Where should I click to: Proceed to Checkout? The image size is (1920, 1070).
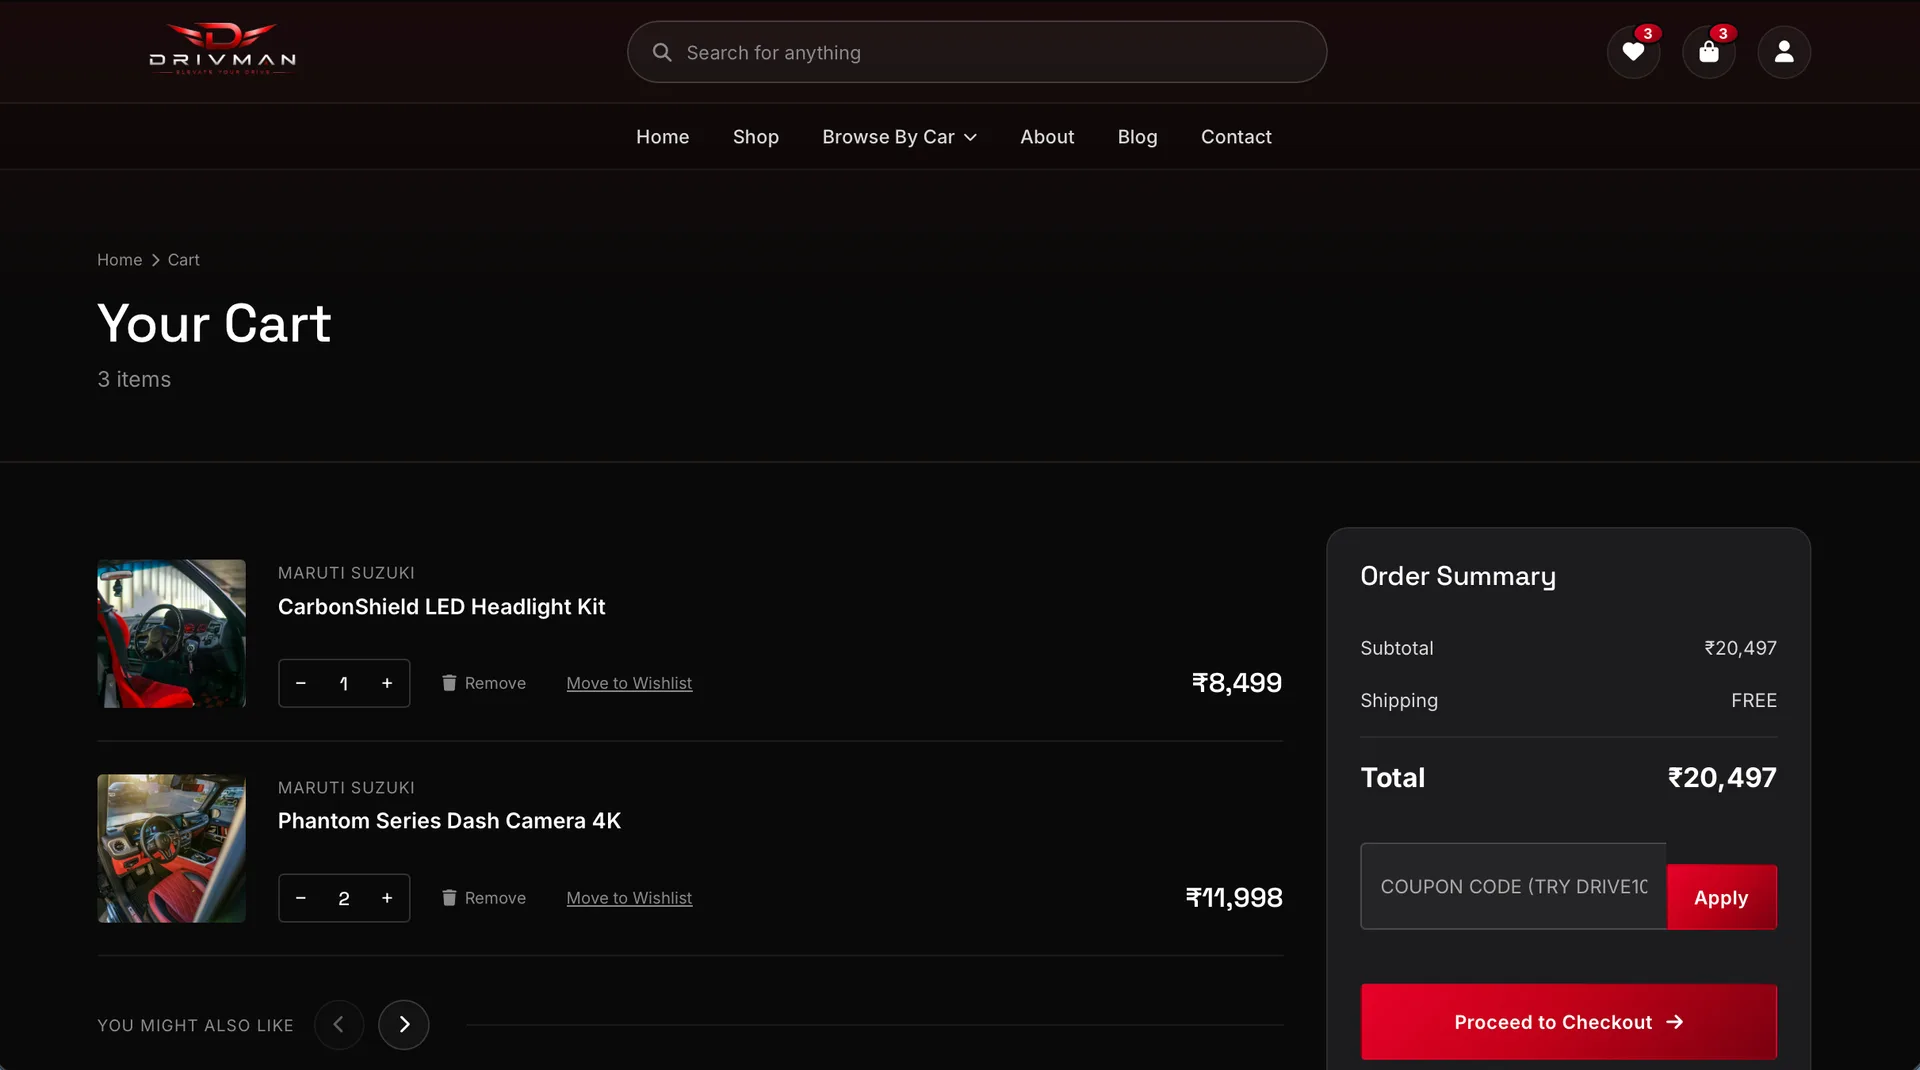point(1568,1022)
